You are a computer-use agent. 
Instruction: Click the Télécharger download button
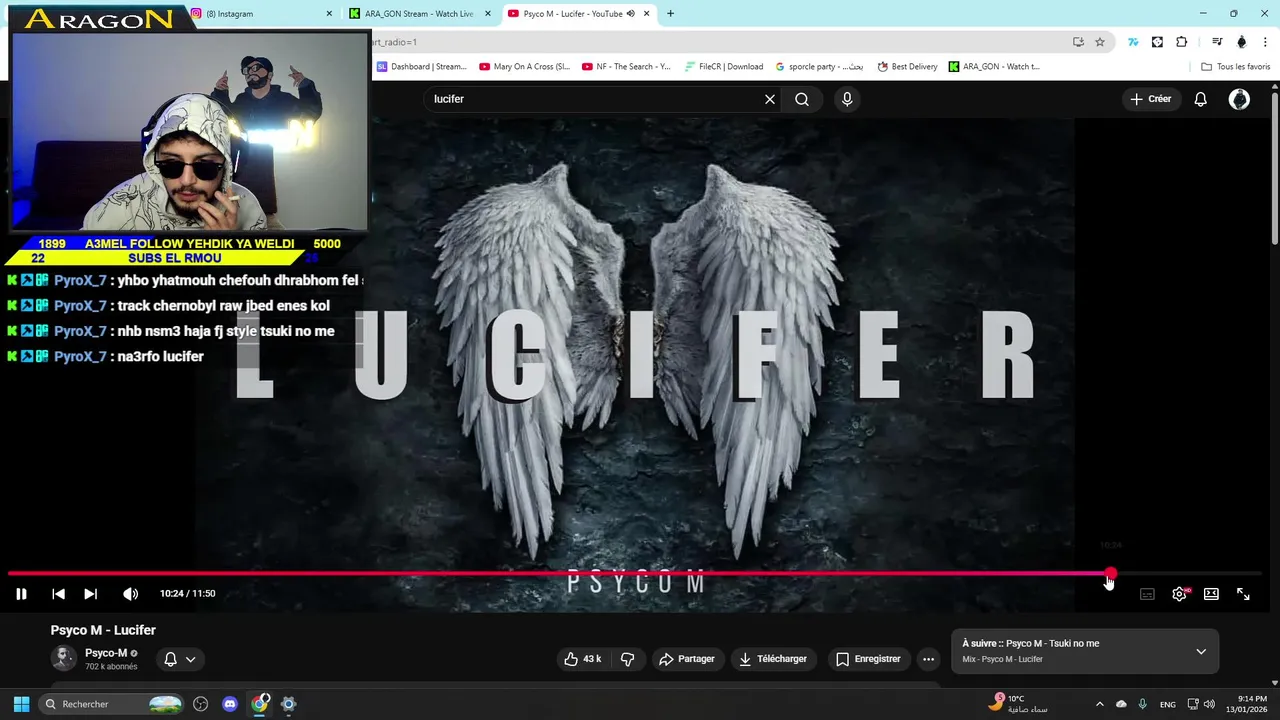773,659
